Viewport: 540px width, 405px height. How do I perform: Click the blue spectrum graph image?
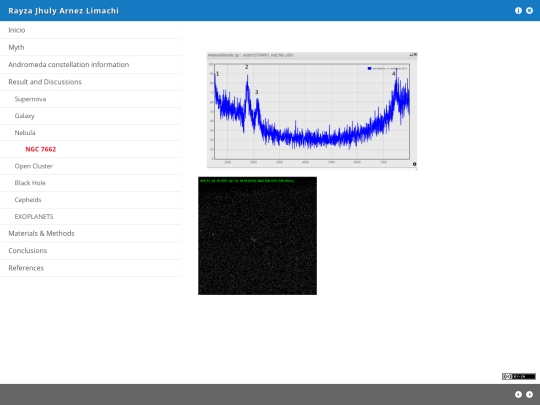(312, 111)
